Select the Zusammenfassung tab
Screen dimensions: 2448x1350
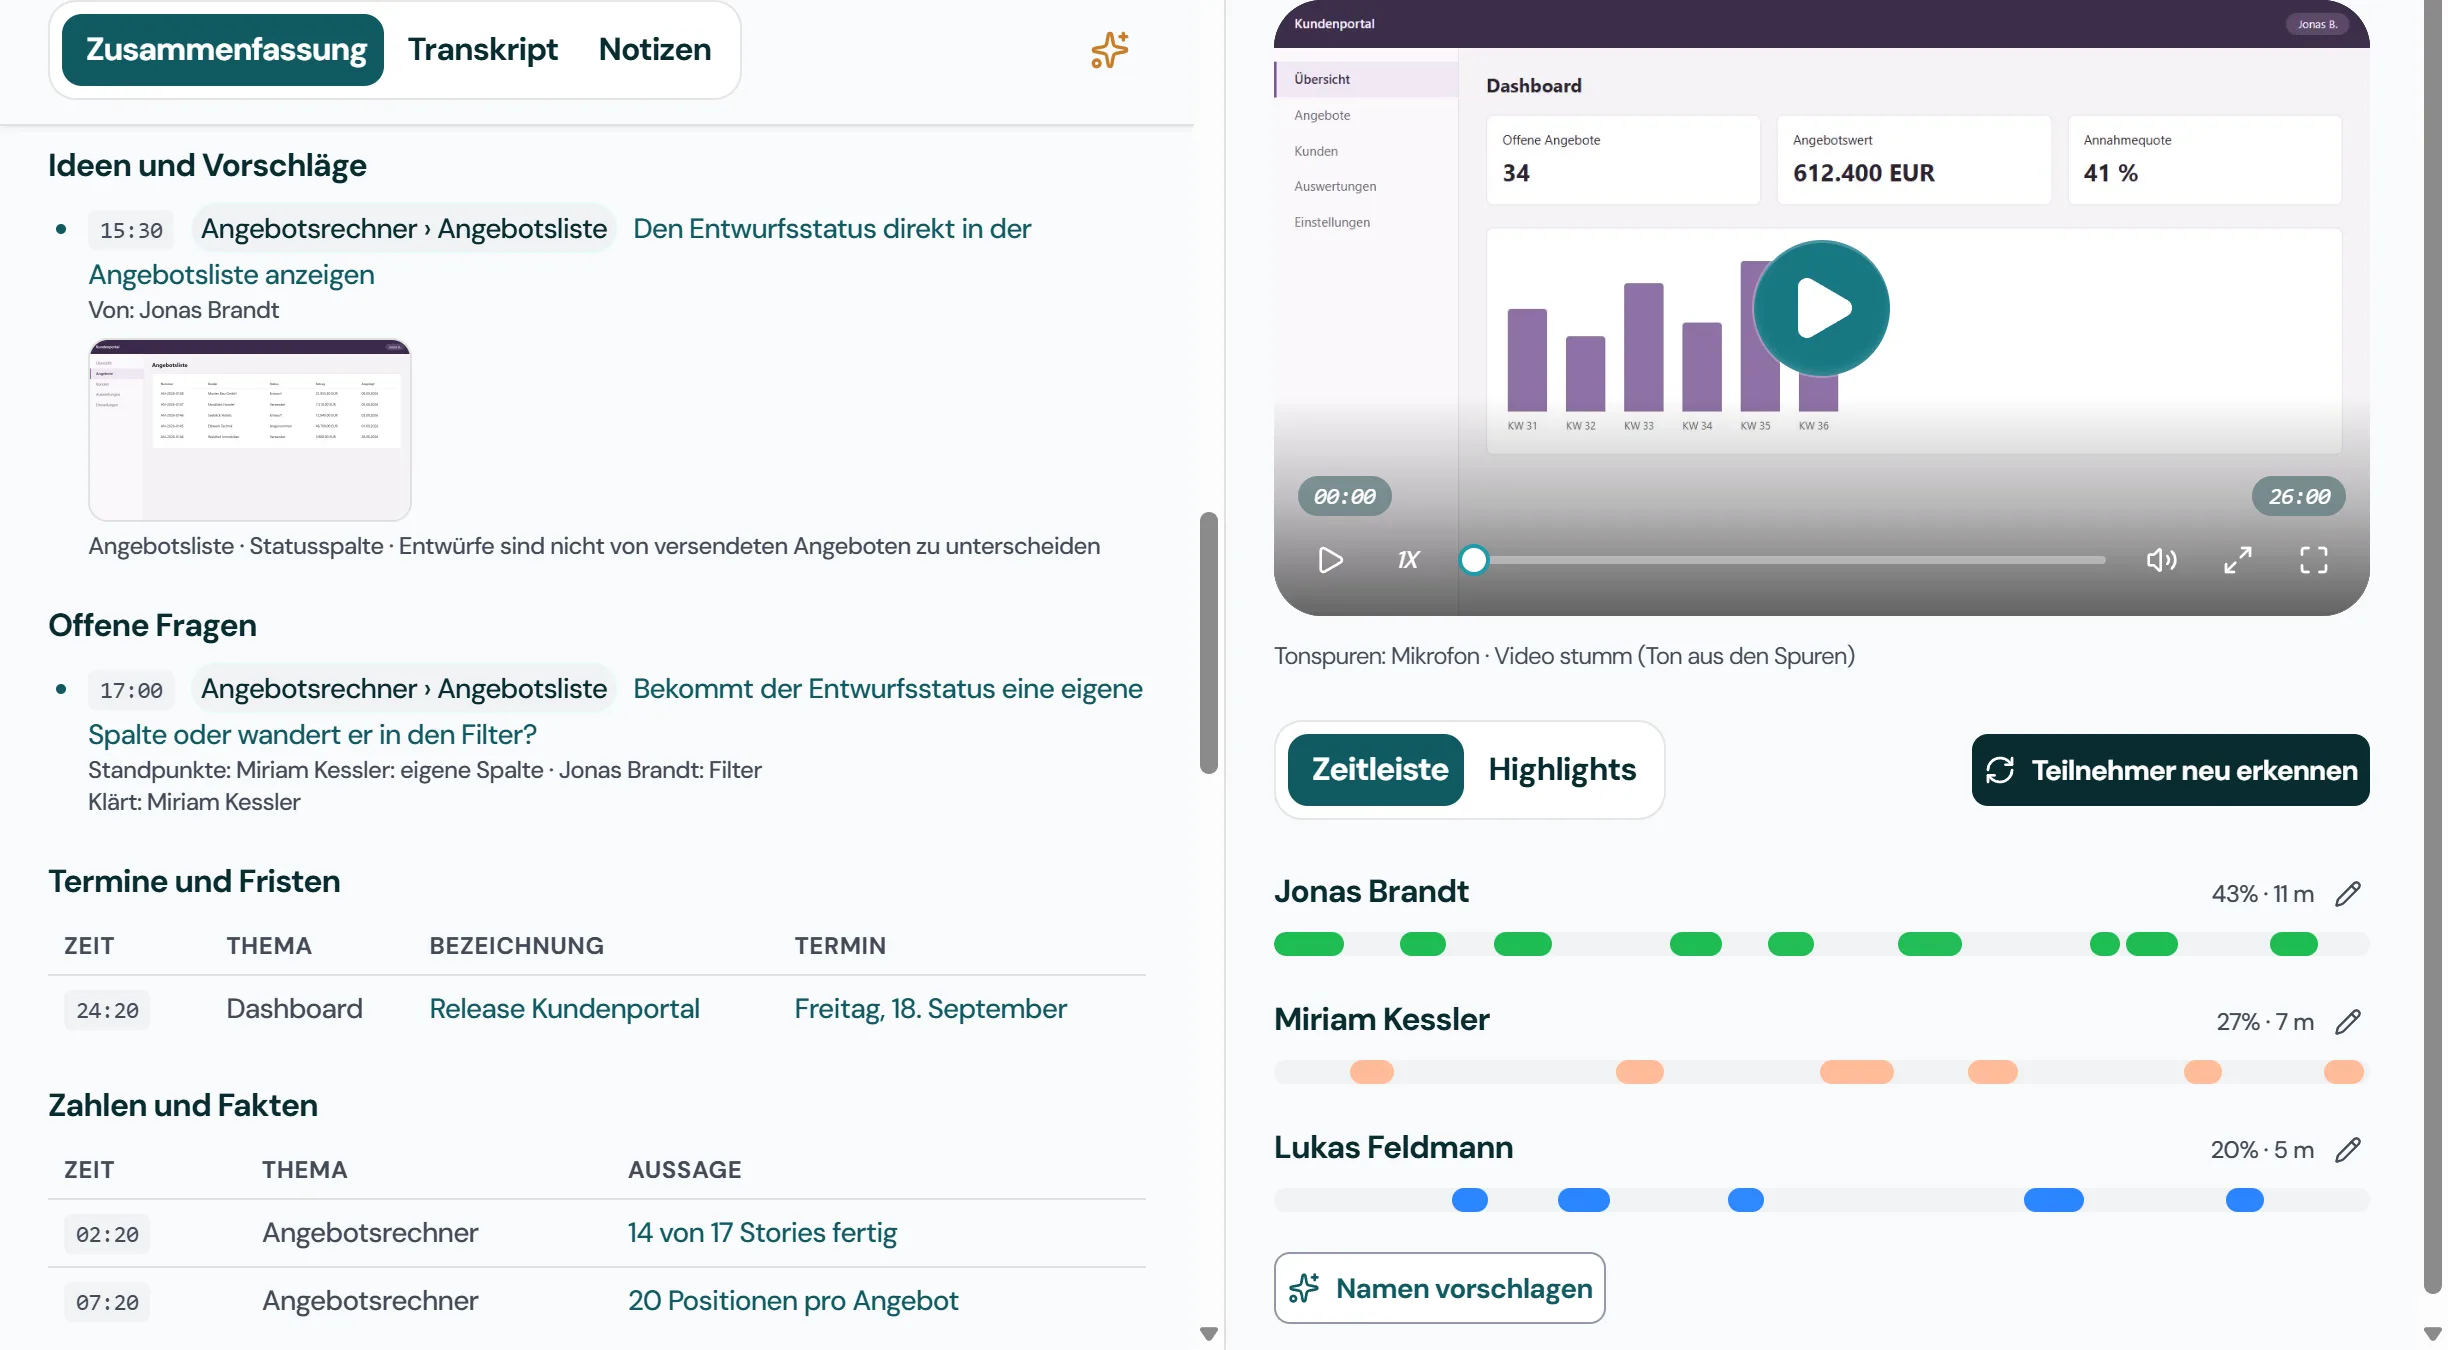(x=223, y=50)
